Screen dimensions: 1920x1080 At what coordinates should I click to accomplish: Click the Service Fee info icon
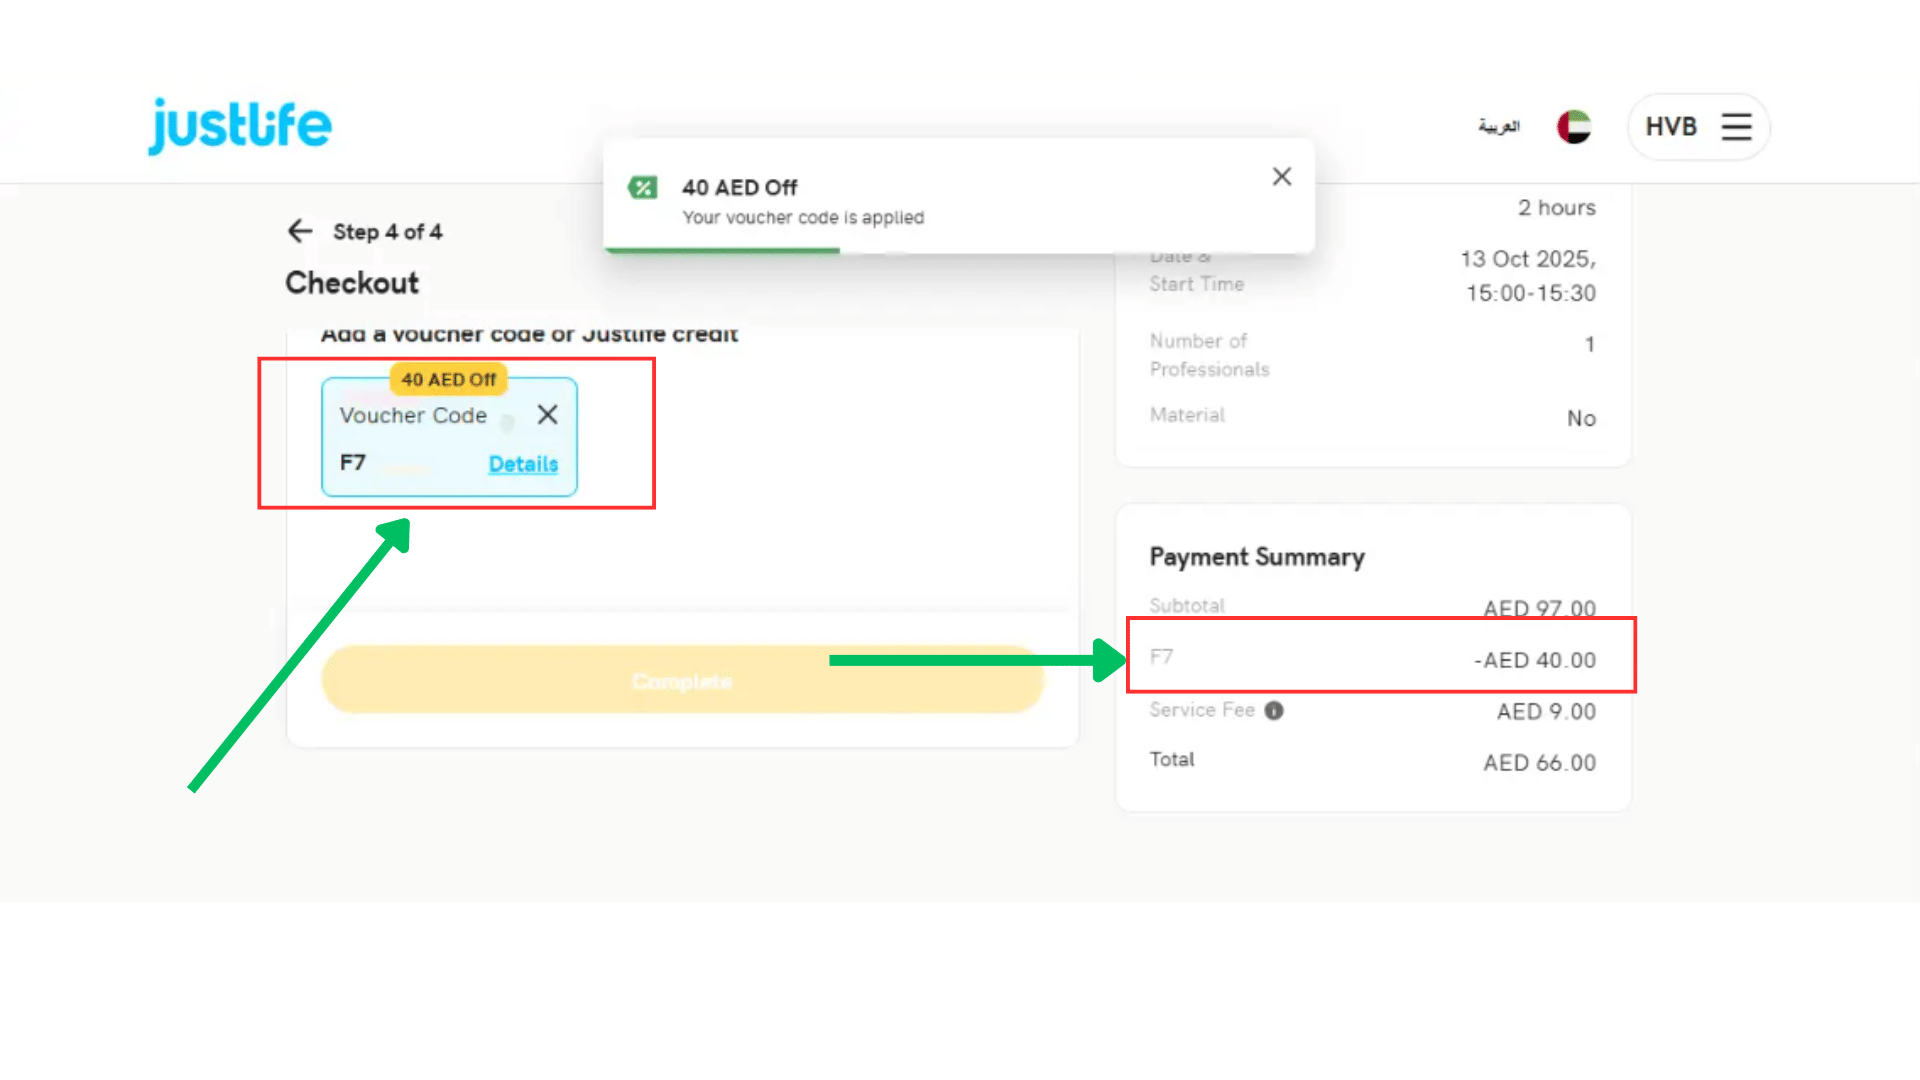click(x=1273, y=711)
